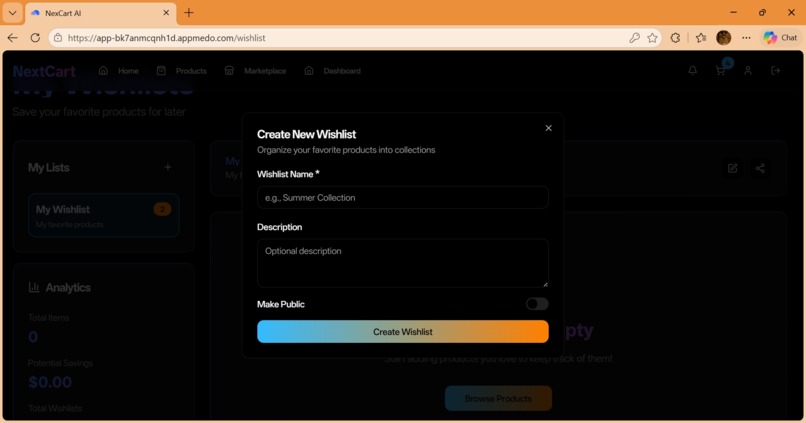The width and height of the screenshot is (806, 423).
Task: Expand the tab search dropdown arrow
Action: [x=12, y=13]
